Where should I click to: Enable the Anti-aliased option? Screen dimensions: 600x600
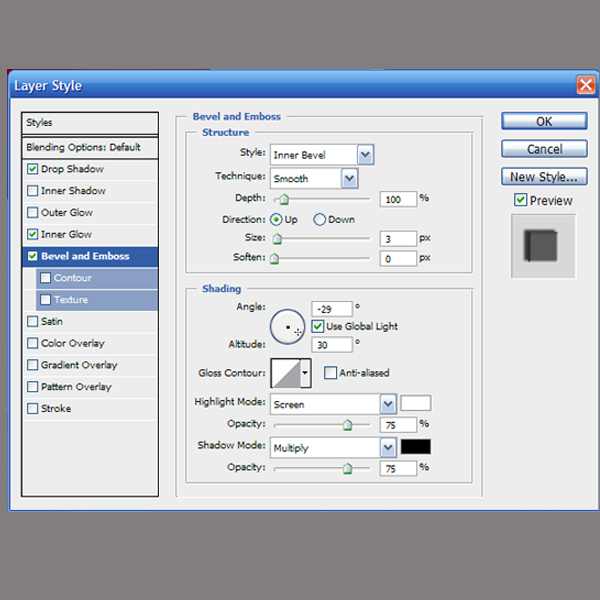point(331,373)
